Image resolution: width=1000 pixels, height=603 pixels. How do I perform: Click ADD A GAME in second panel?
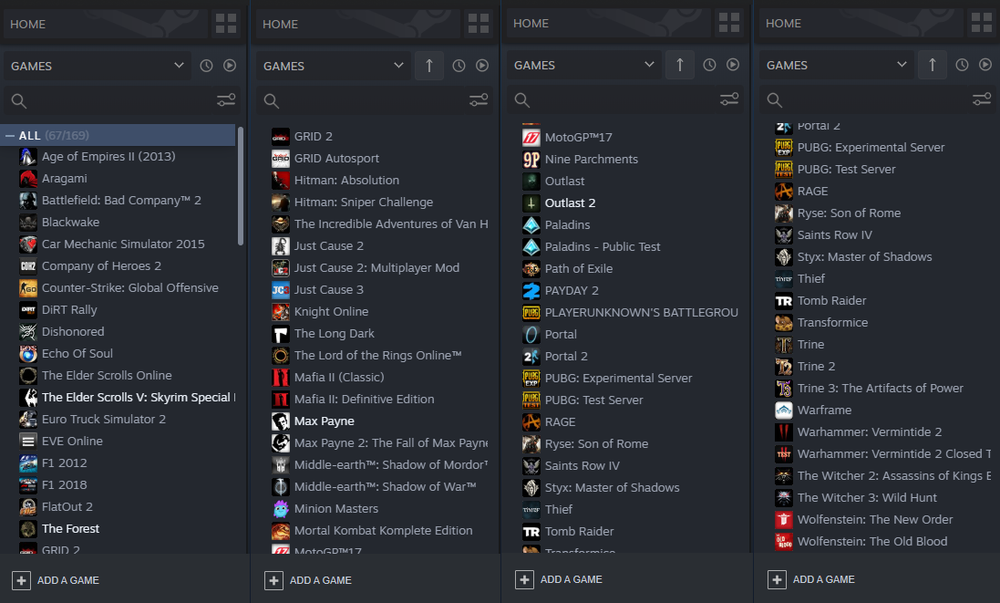click(309, 581)
